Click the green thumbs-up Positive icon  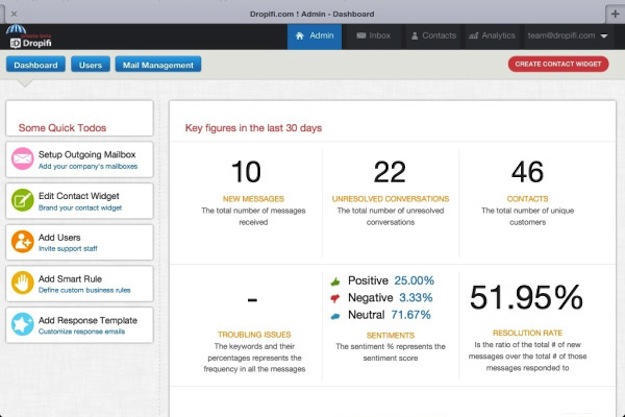[335, 282]
